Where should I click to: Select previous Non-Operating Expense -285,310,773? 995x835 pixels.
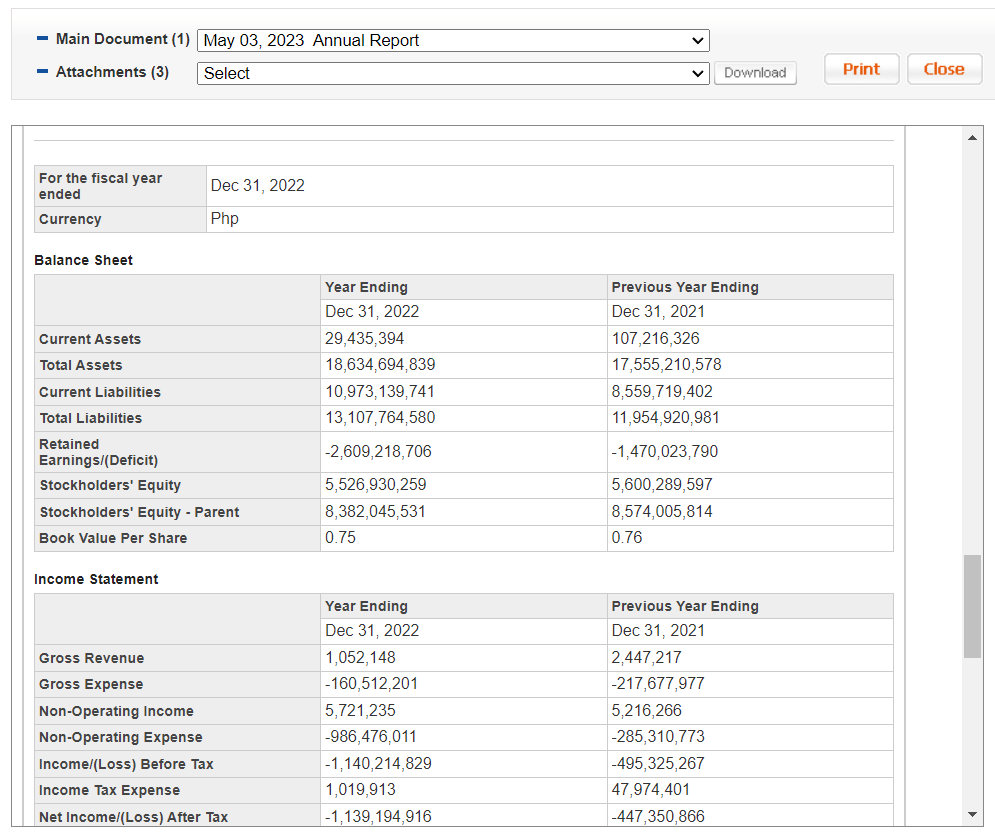[658, 737]
